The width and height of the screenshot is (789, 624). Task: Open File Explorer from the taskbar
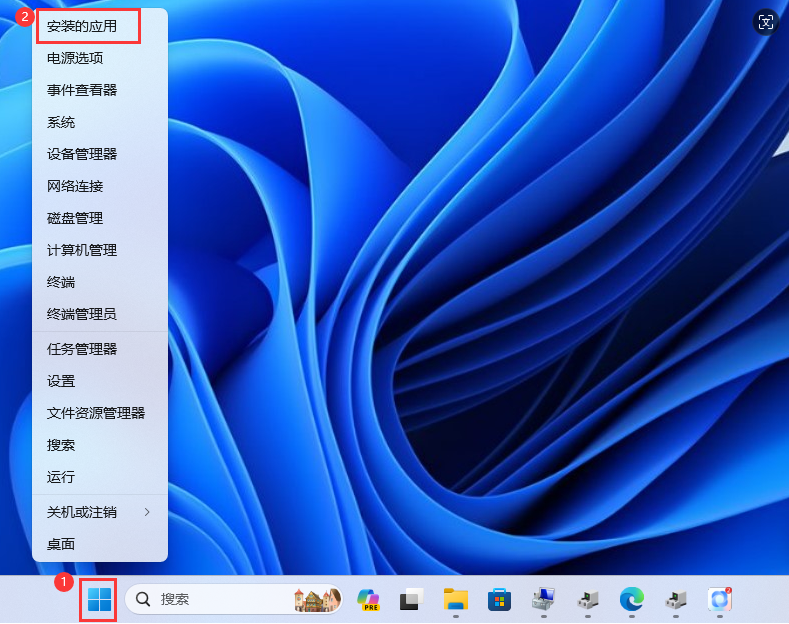[x=455, y=599]
